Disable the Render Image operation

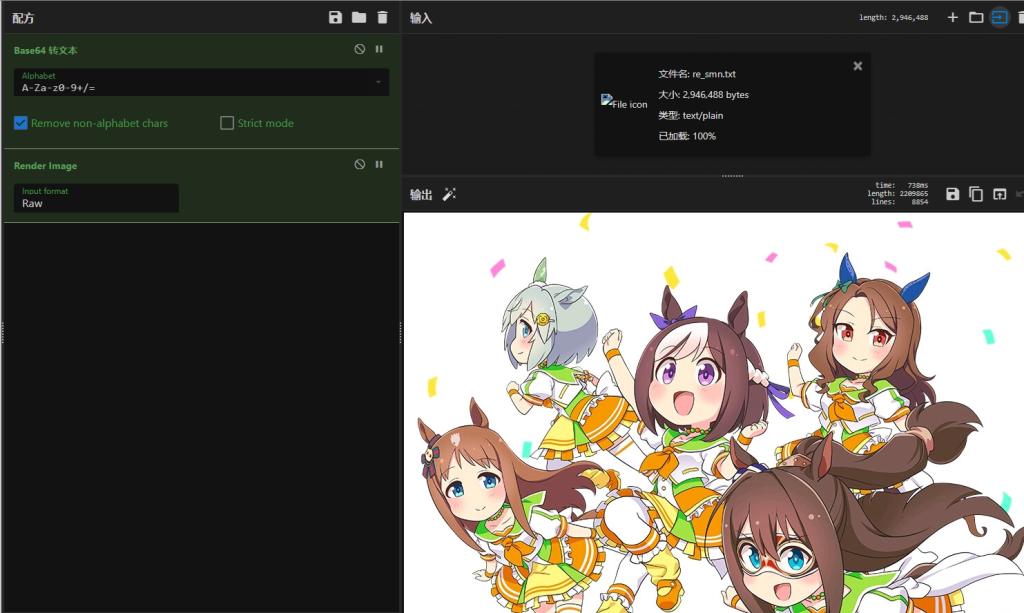(x=359, y=165)
